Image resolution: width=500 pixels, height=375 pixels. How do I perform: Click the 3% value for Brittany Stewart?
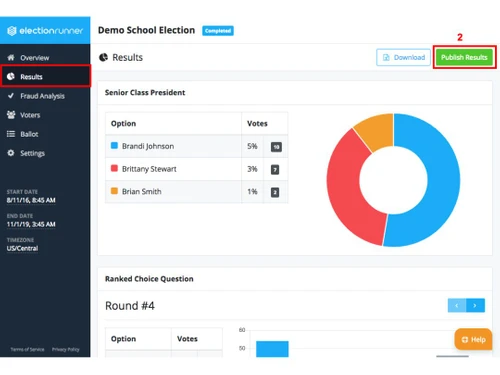[252, 169]
